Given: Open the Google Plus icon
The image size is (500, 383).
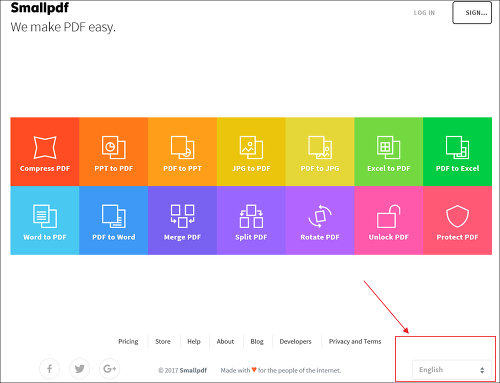Looking at the screenshot, I should [x=109, y=369].
